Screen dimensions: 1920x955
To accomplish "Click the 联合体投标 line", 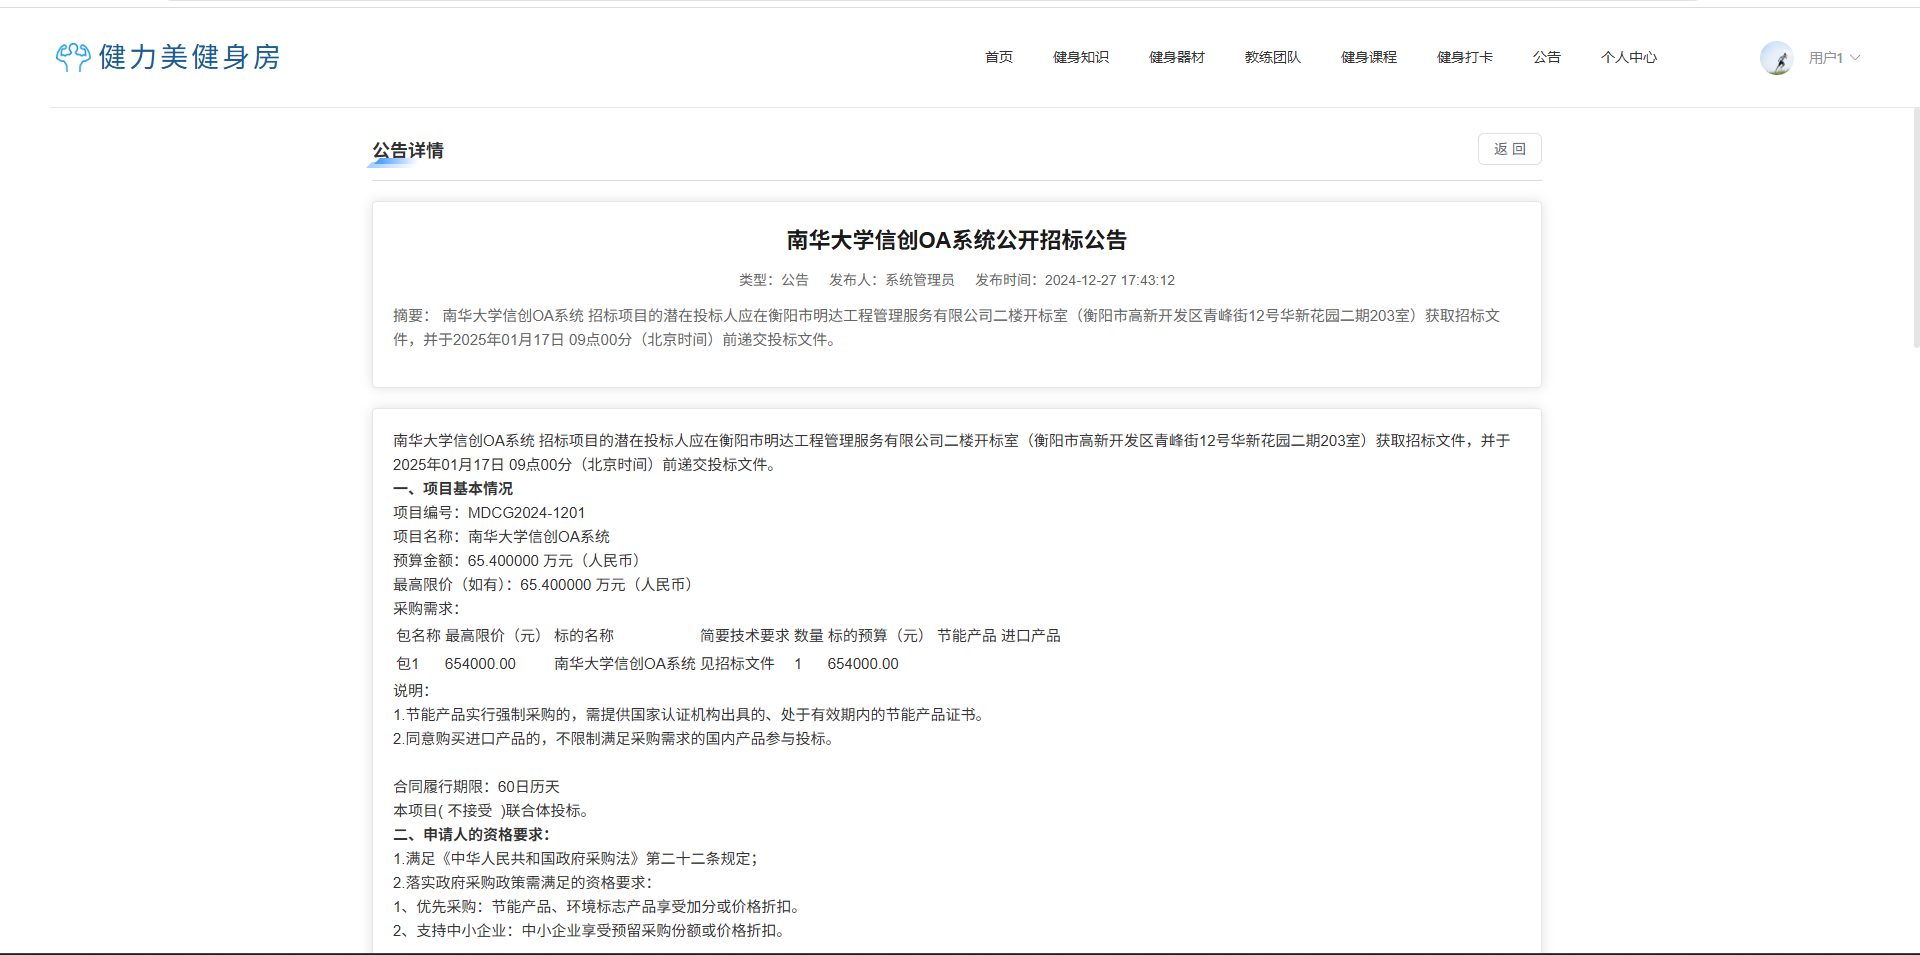I will pyautogui.click(x=492, y=810).
